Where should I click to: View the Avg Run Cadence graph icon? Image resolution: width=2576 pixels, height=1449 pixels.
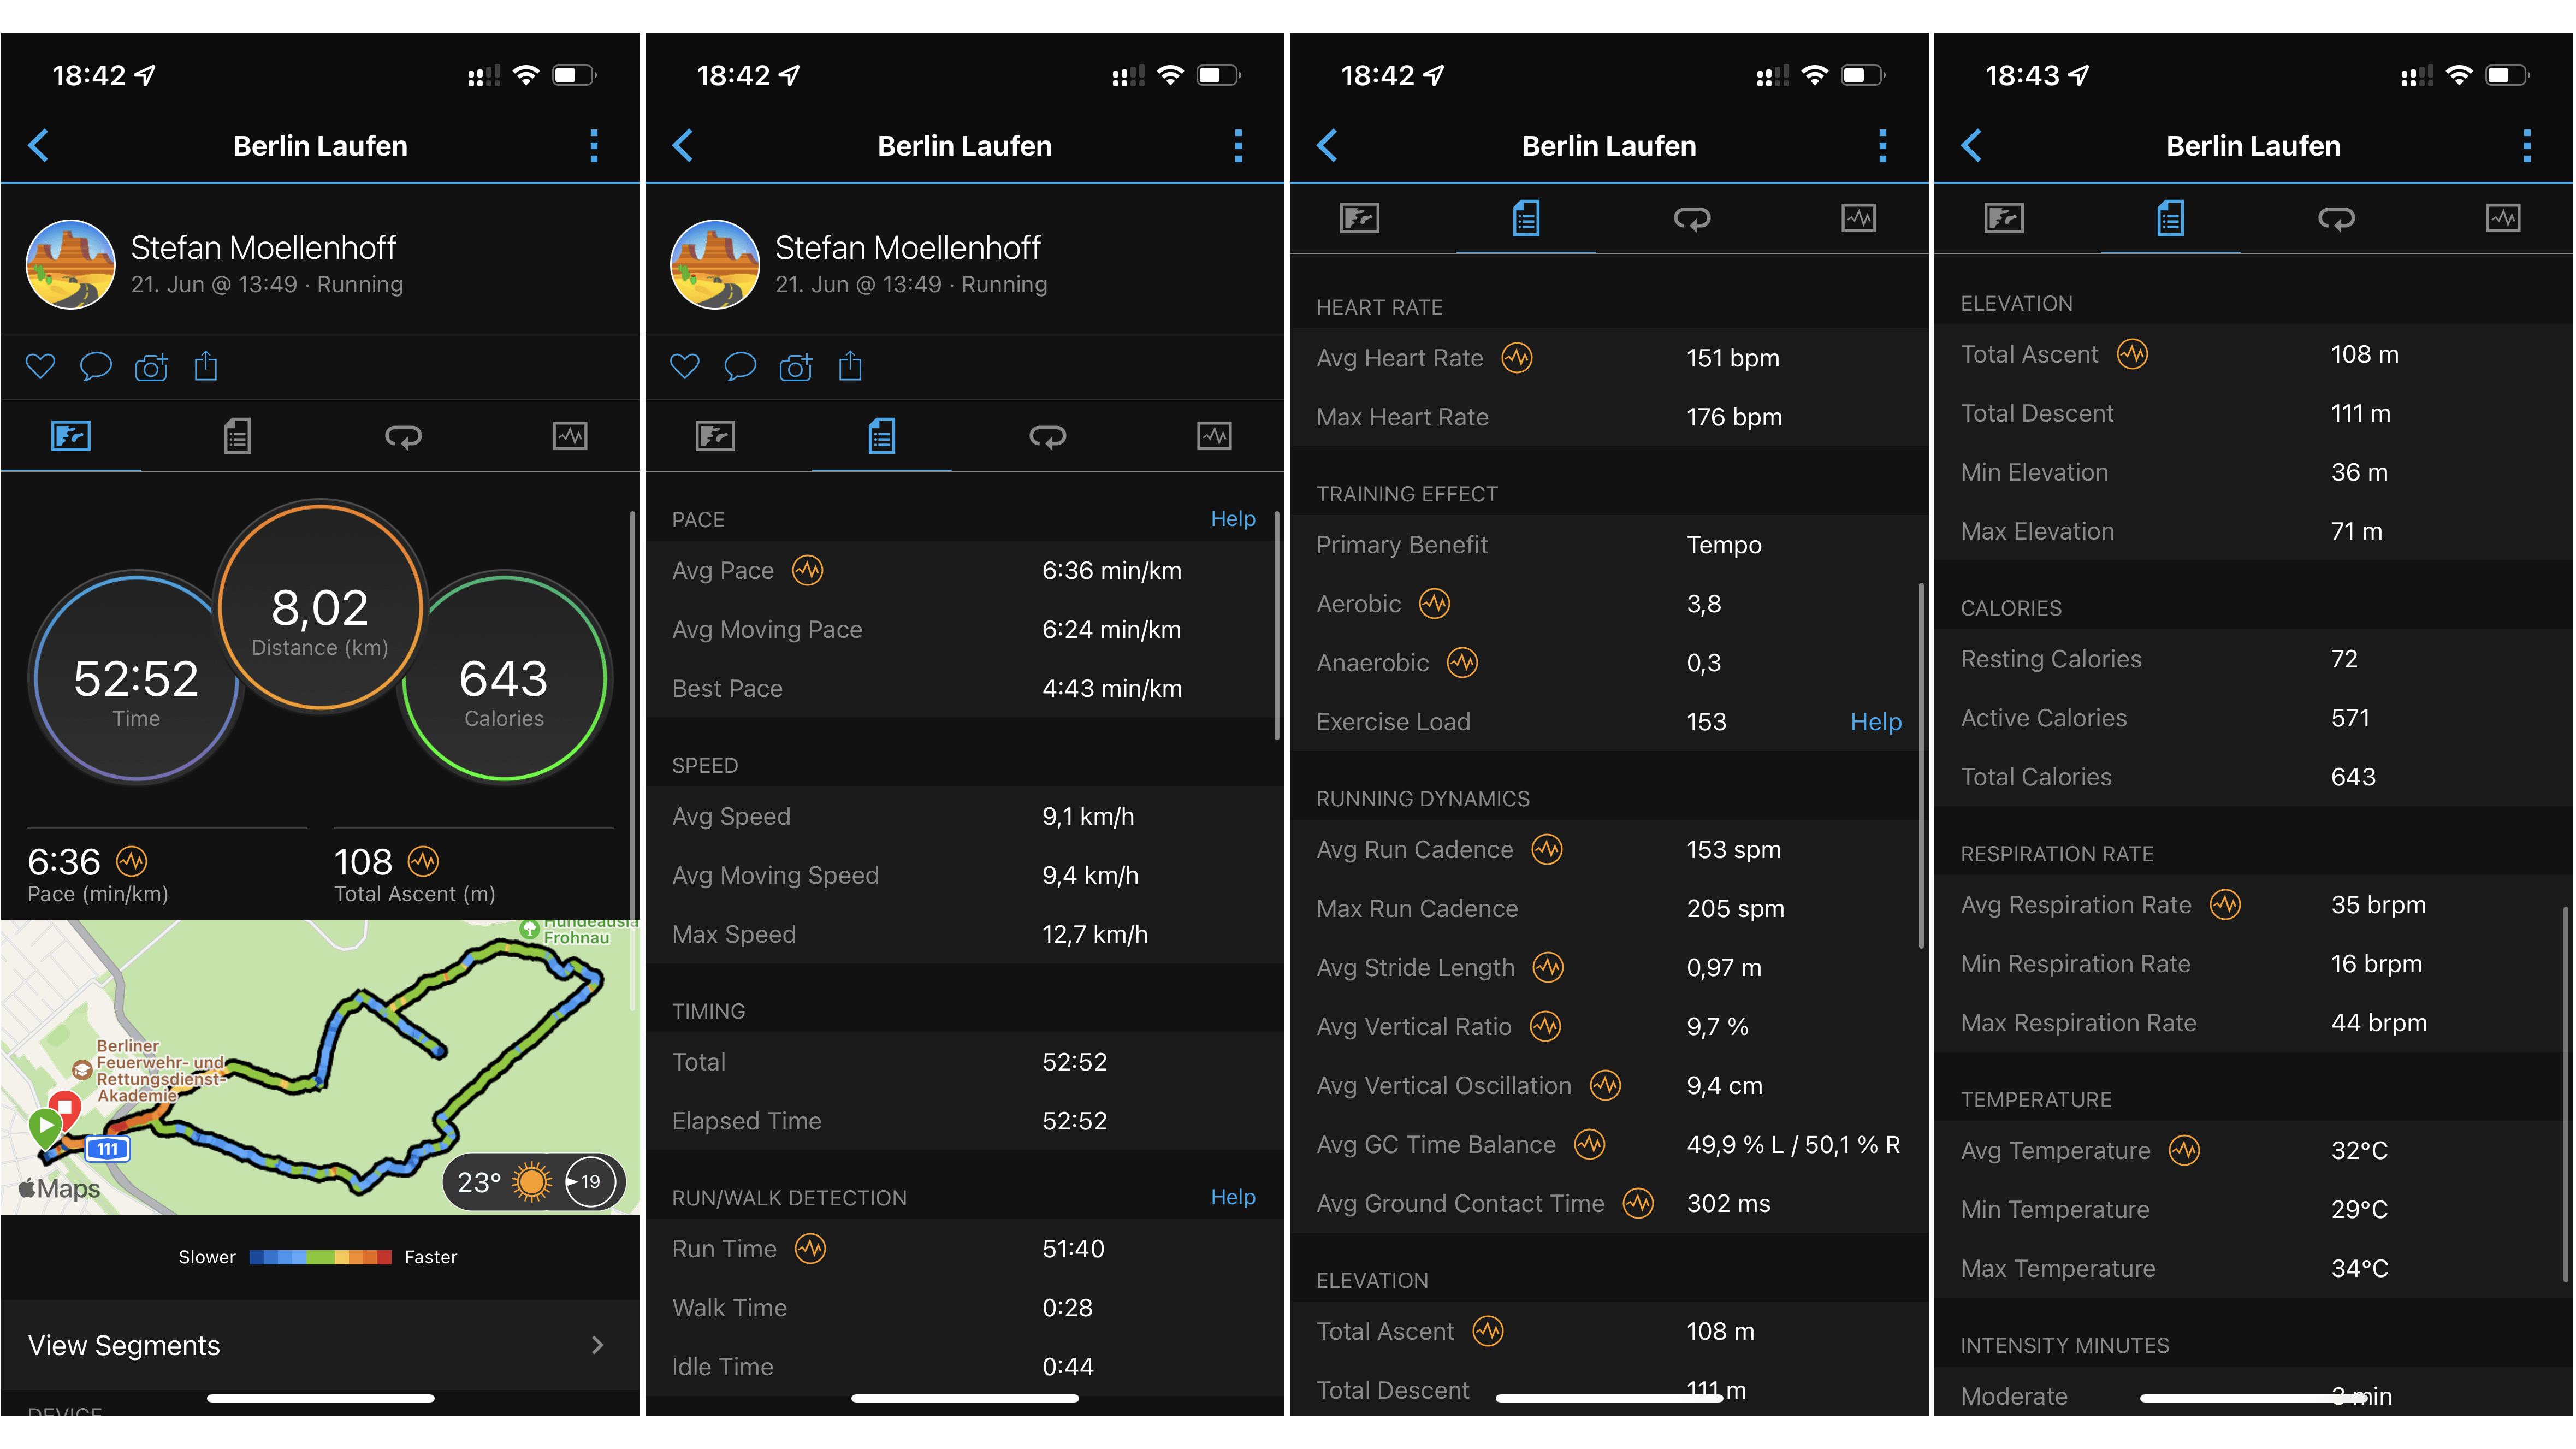pyautogui.click(x=1548, y=849)
